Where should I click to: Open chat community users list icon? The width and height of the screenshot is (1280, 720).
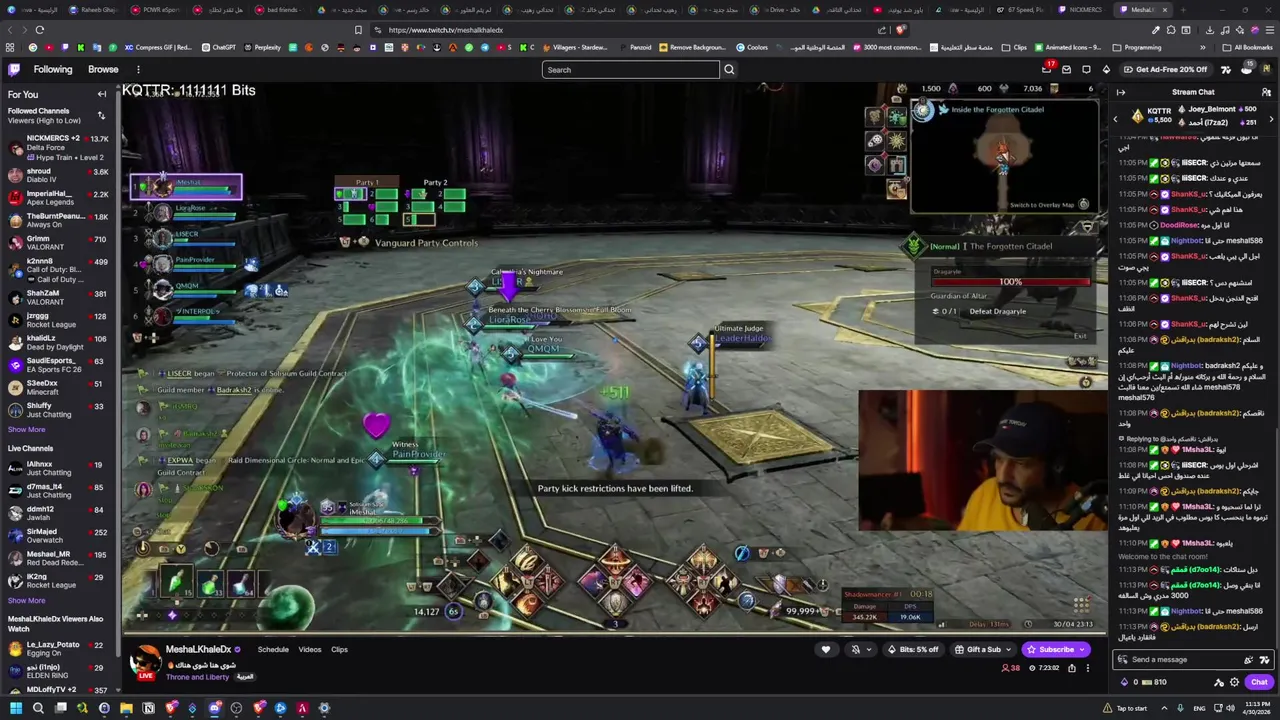pyautogui.click(x=1266, y=92)
